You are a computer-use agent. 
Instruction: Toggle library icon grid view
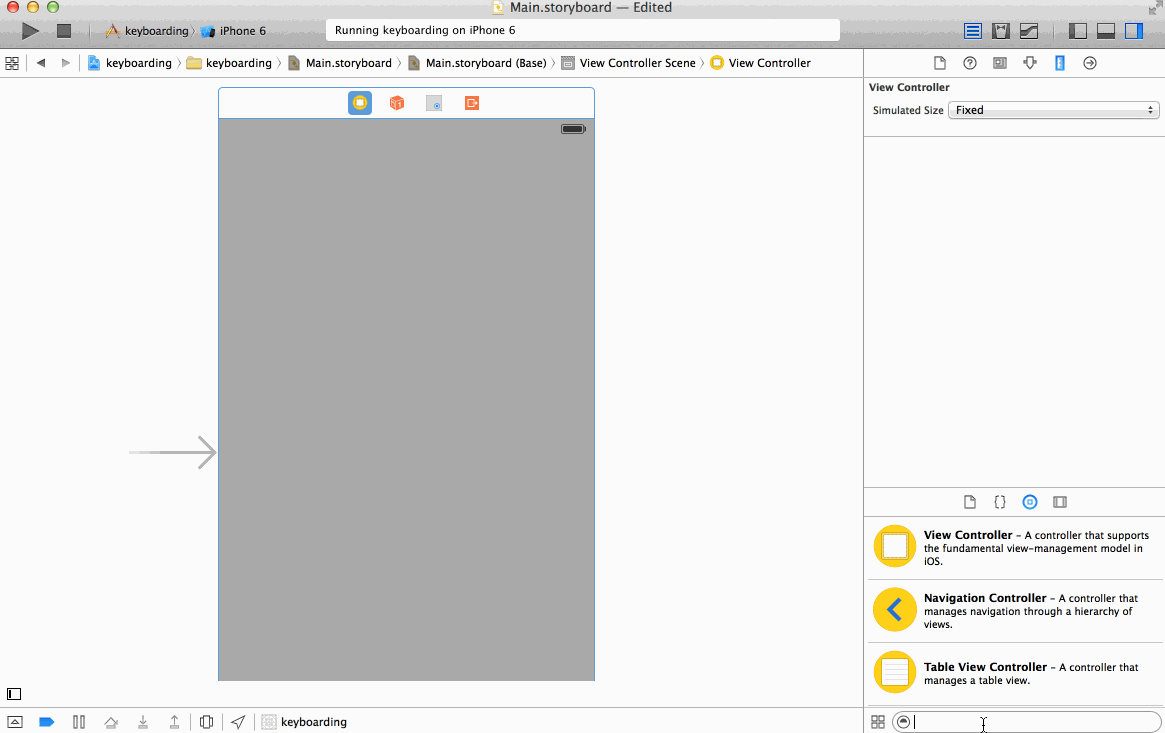click(x=877, y=722)
